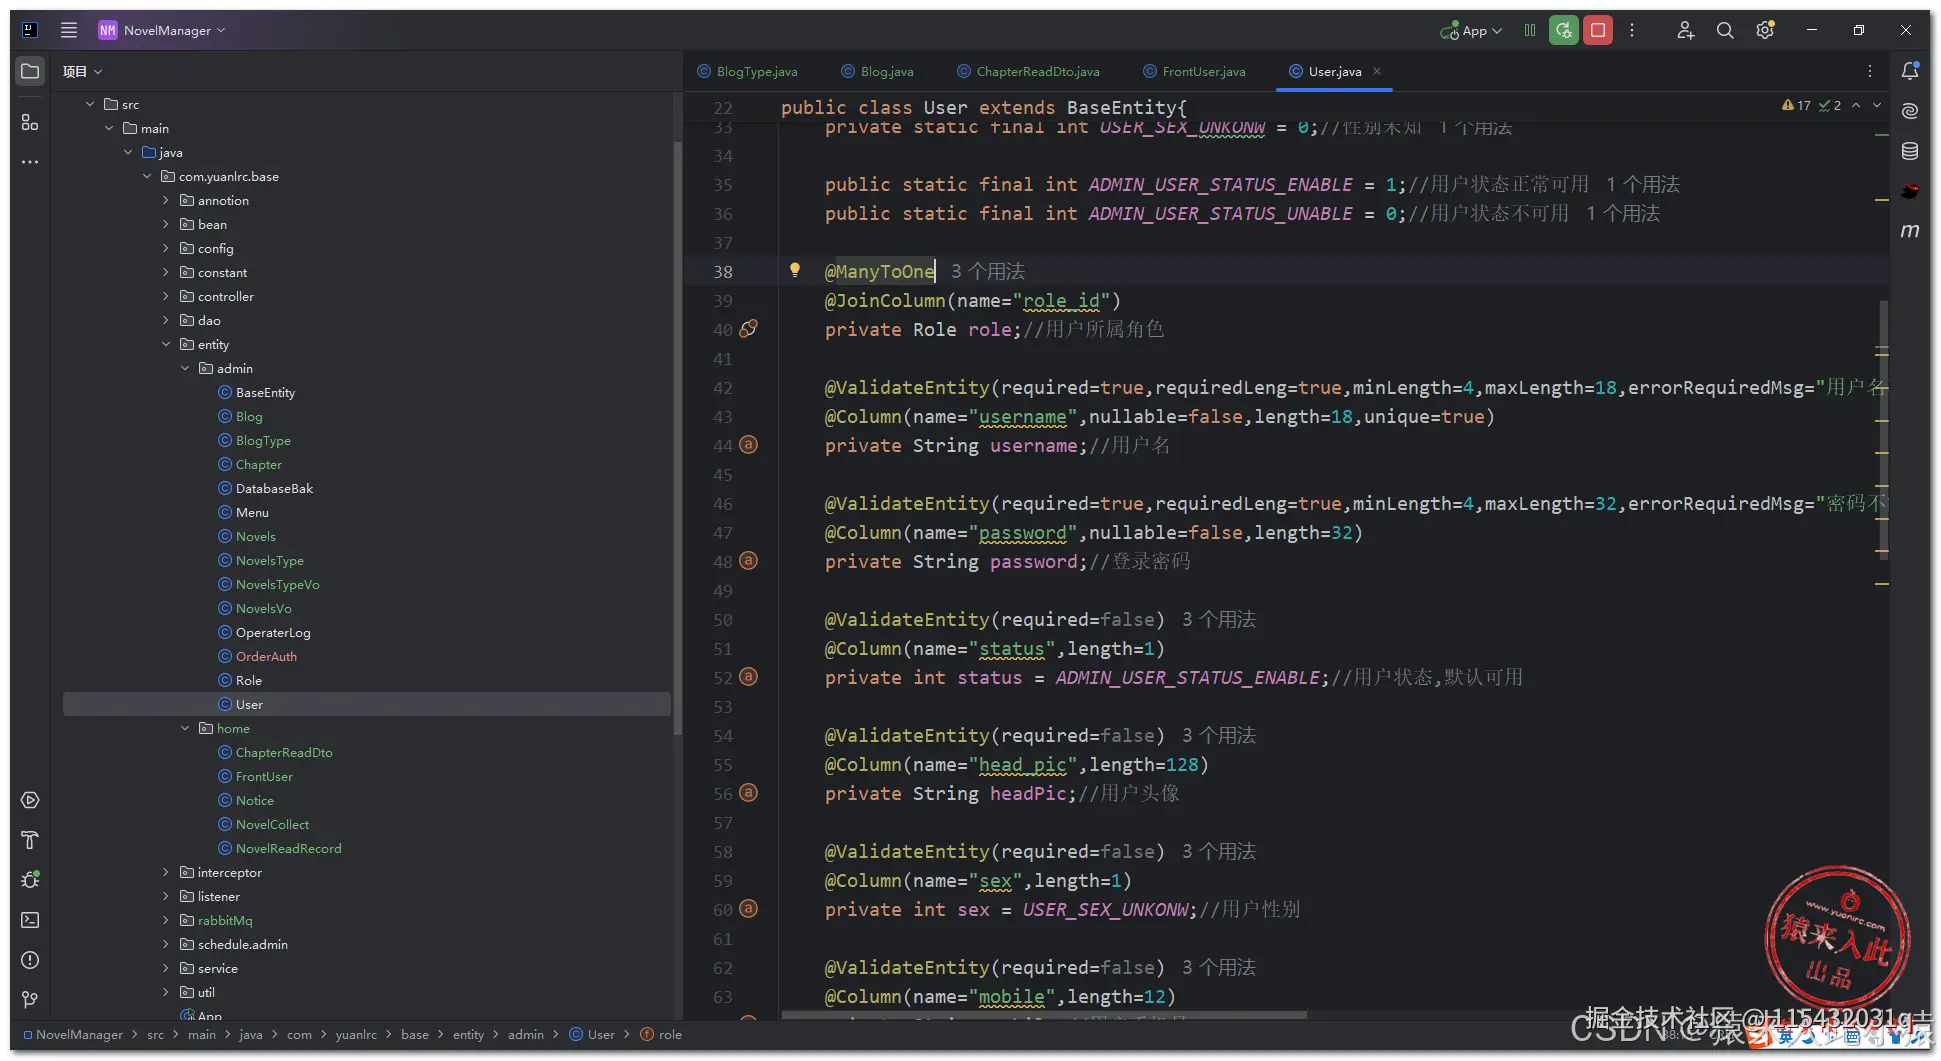The height and width of the screenshot is (1061, 1941).
Task: Expand the controller package
Action: tap(166, 296)
